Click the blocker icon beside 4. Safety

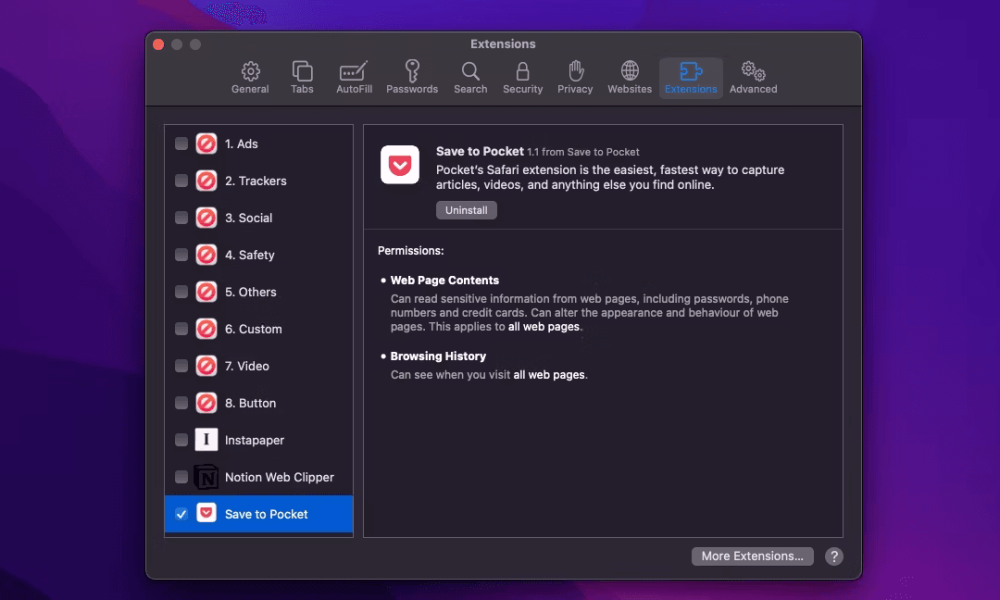[206, 254]
